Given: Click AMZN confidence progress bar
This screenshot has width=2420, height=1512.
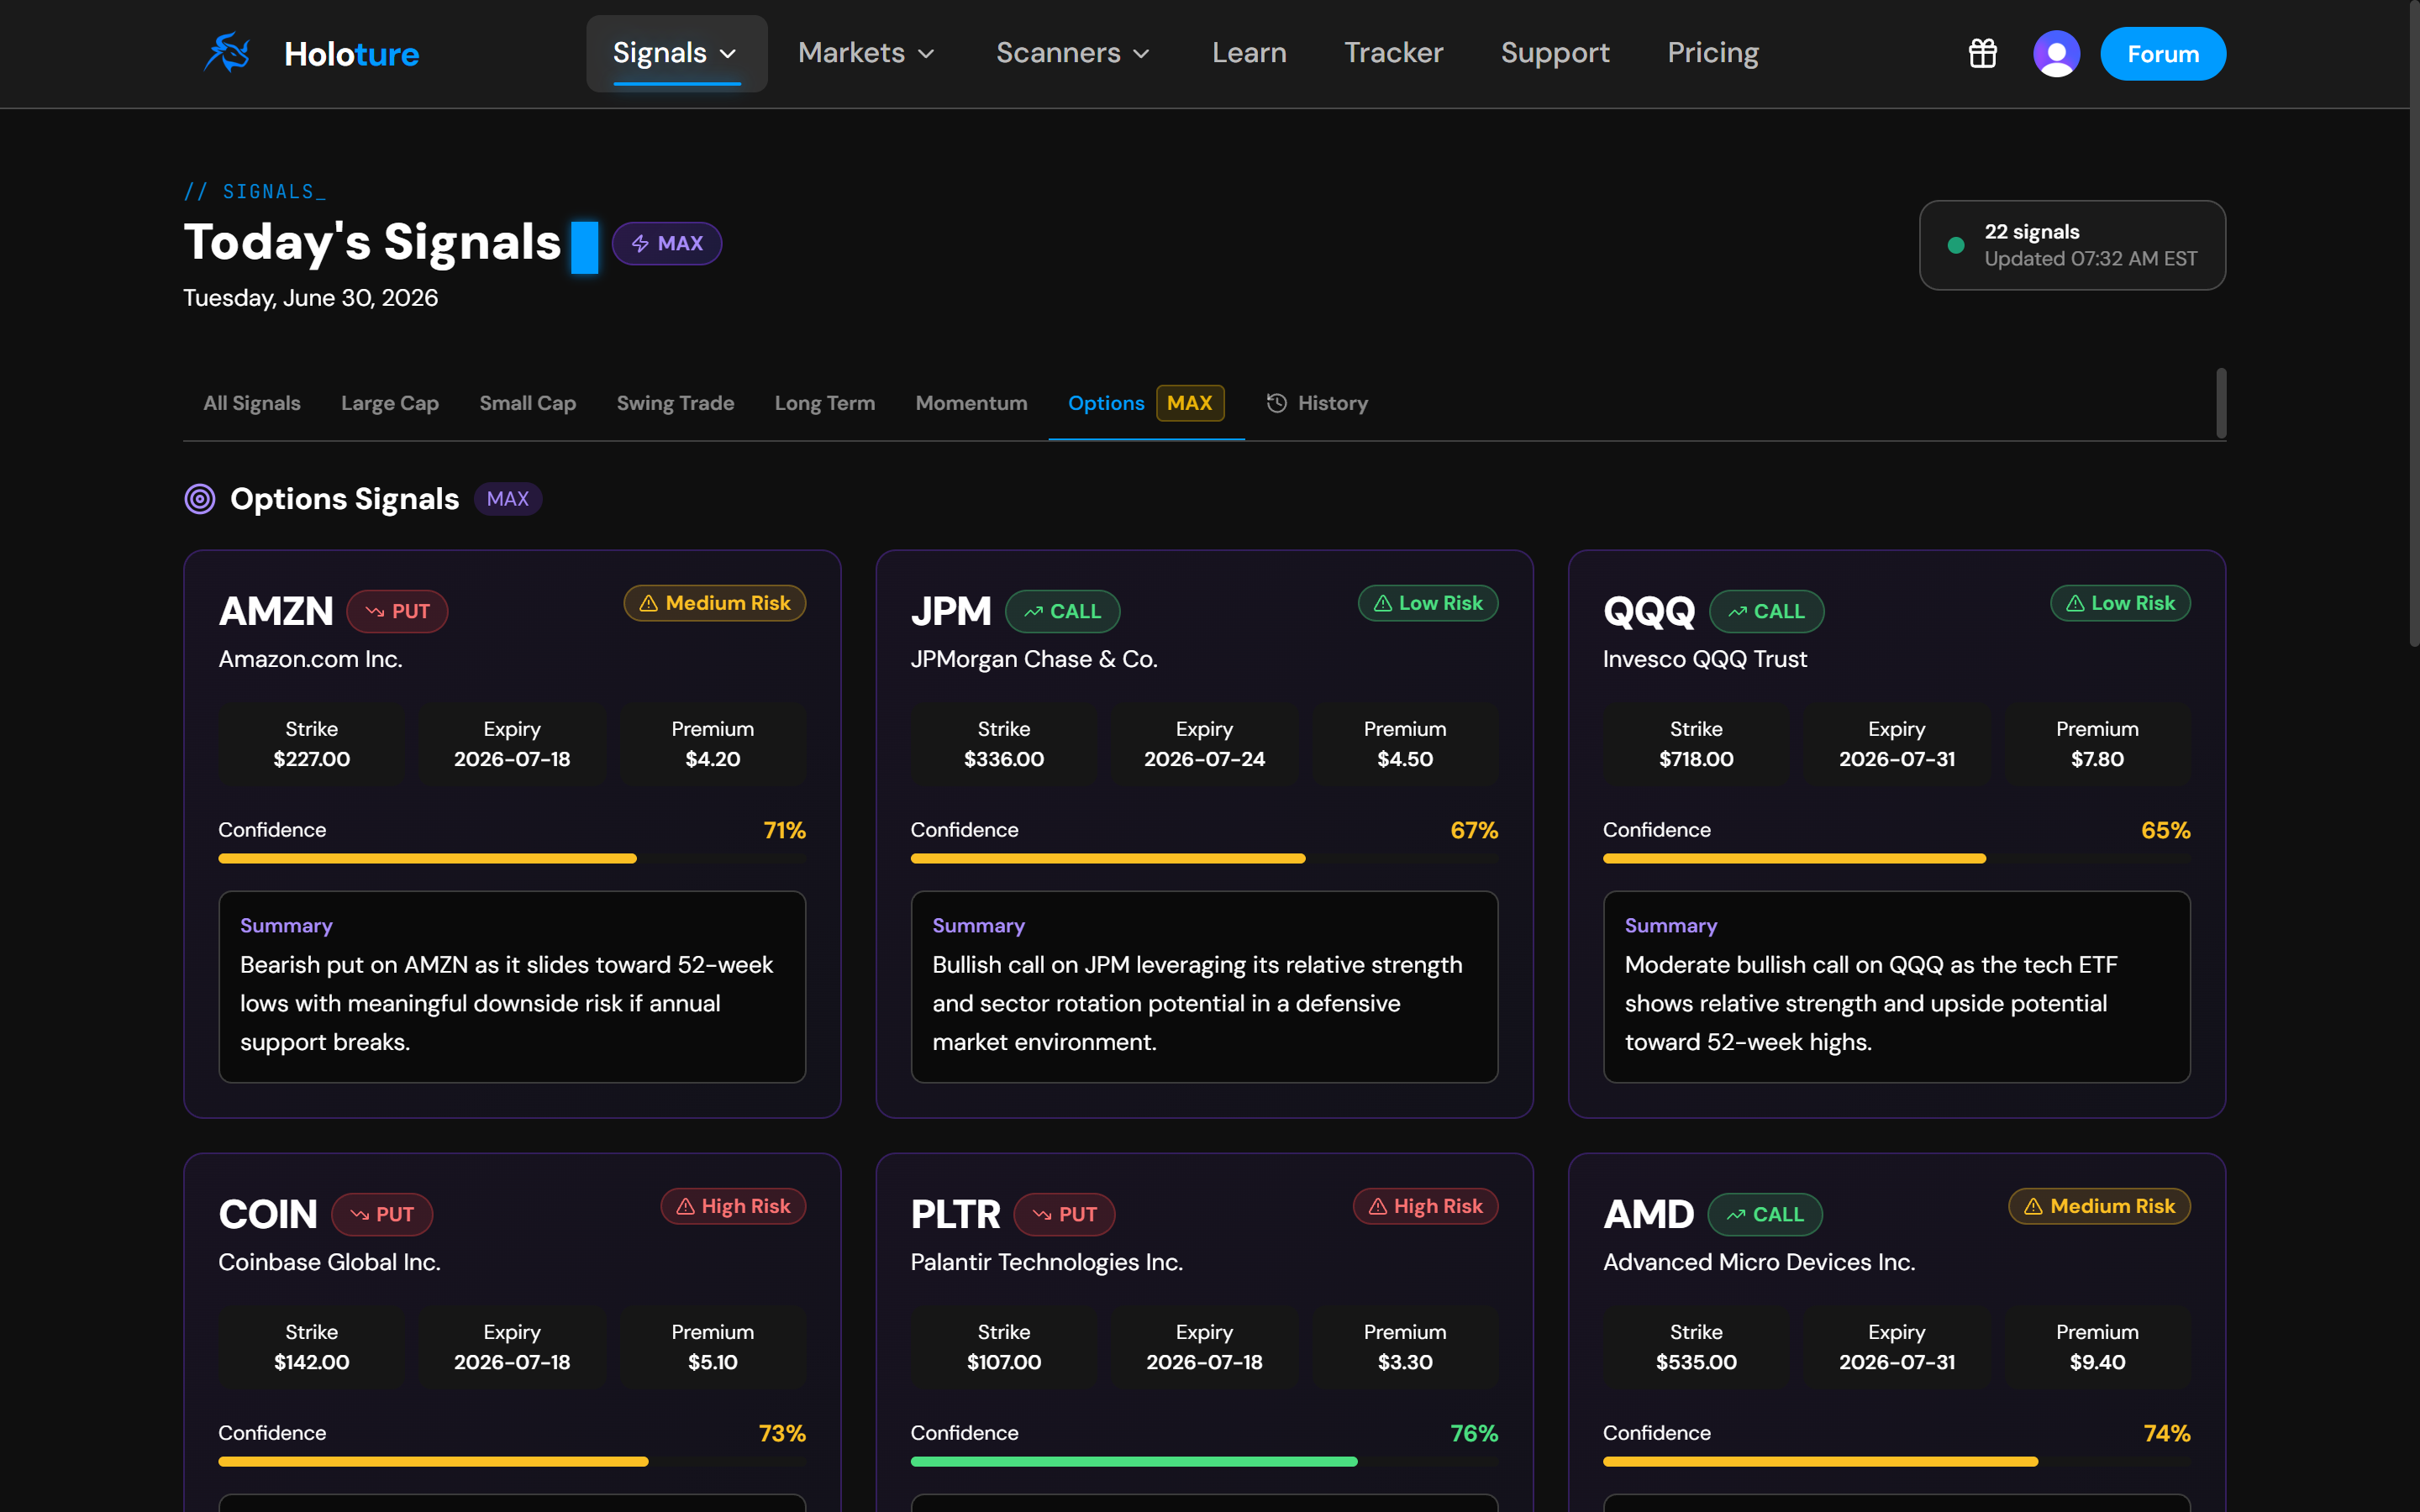Looking at the screenshot, I should coord(512,858).
